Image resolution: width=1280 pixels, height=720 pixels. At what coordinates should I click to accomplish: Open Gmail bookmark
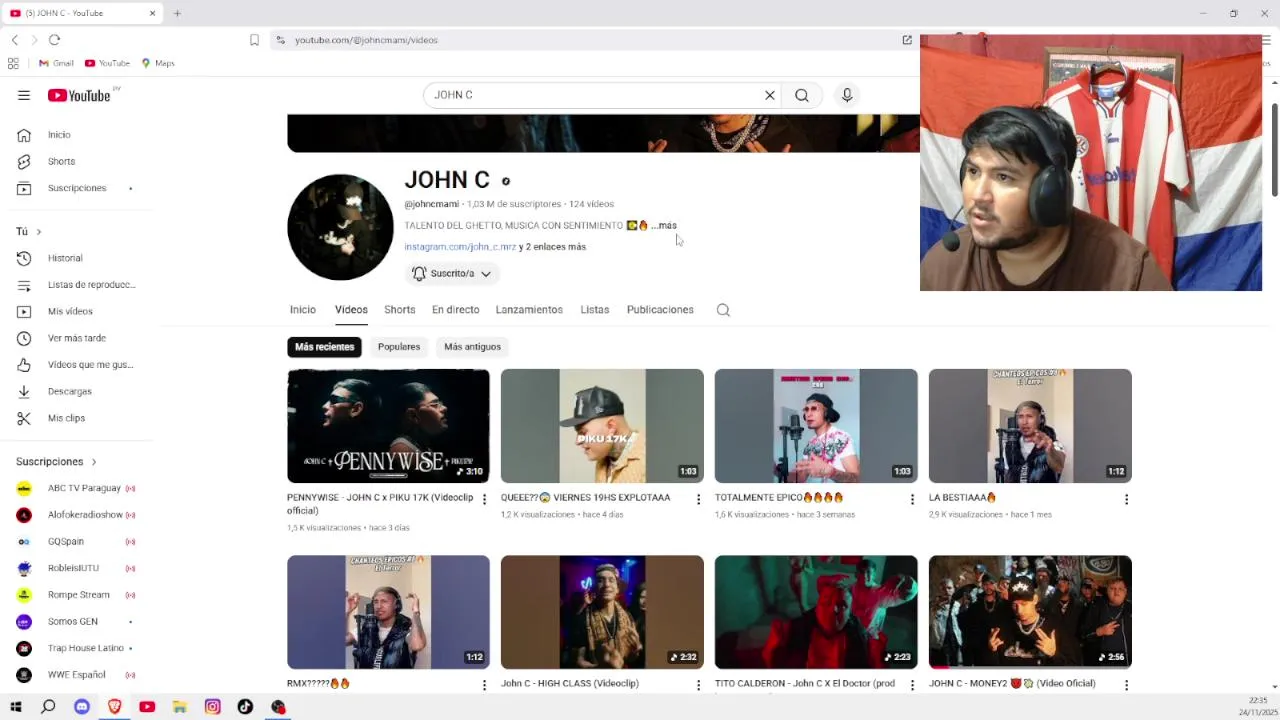coord(56,63)
